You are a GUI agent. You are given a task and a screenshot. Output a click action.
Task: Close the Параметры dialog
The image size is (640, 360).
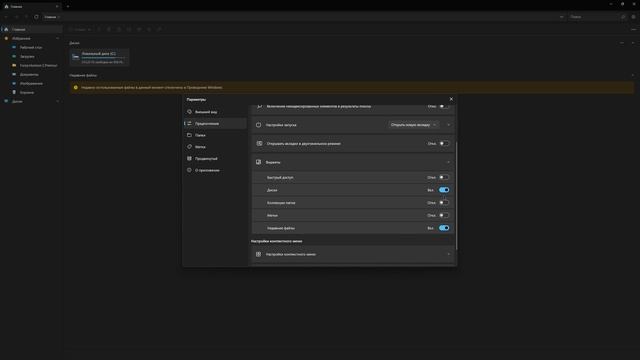click(x=451, y=99)
